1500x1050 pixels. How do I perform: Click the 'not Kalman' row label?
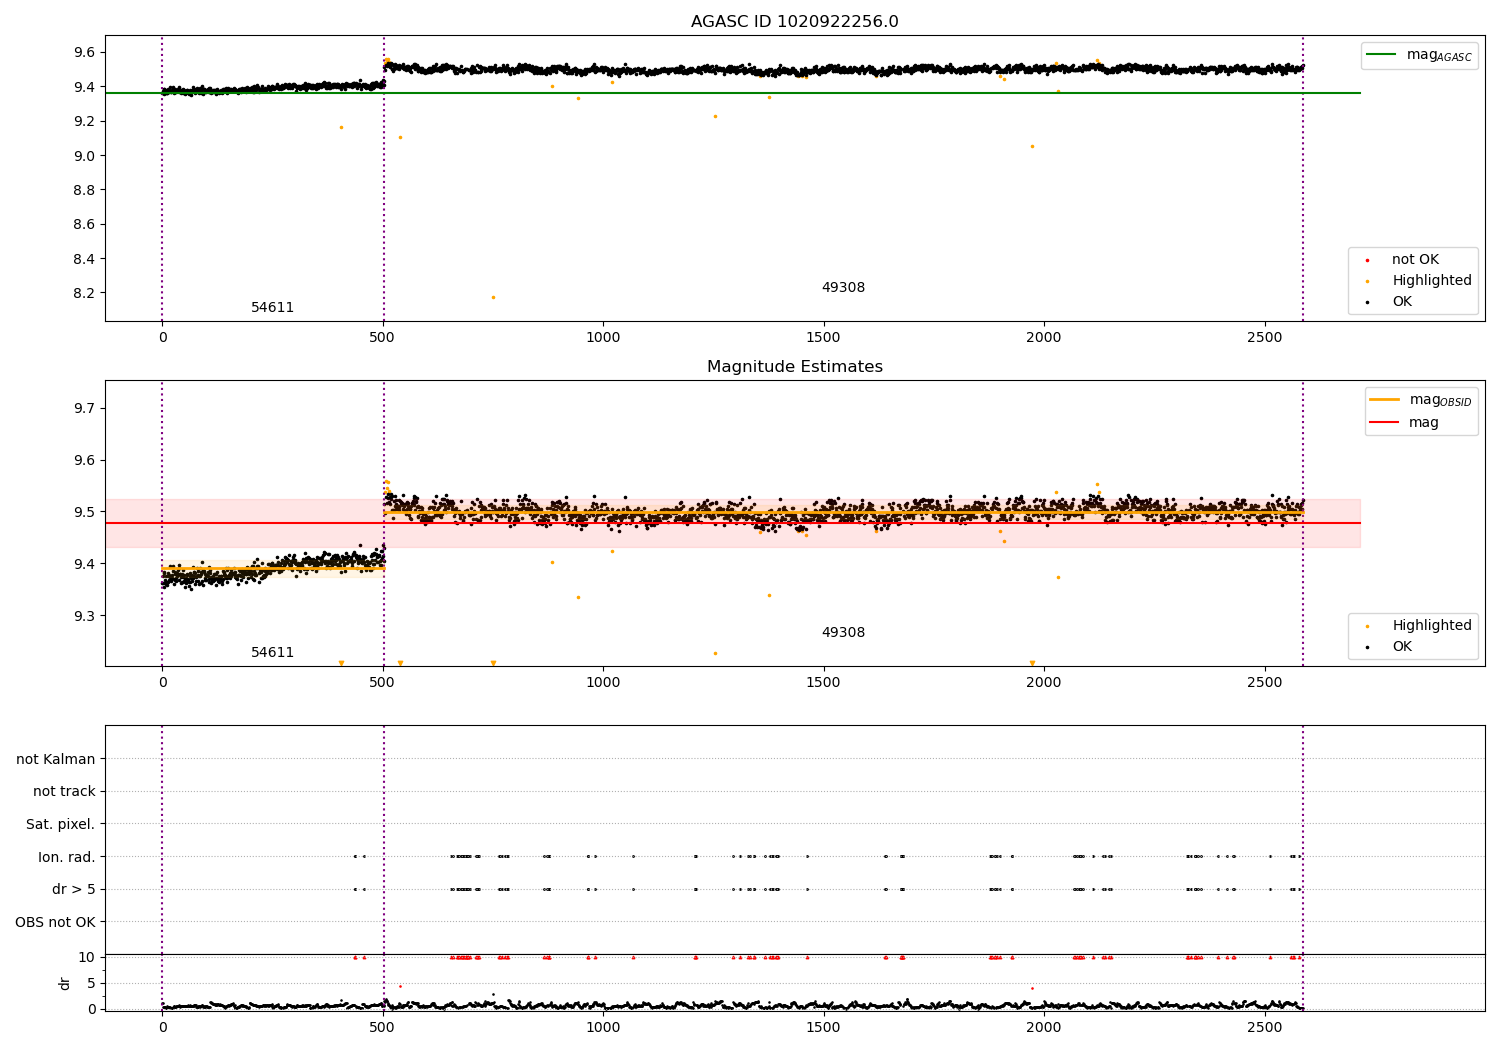[56, 760]
